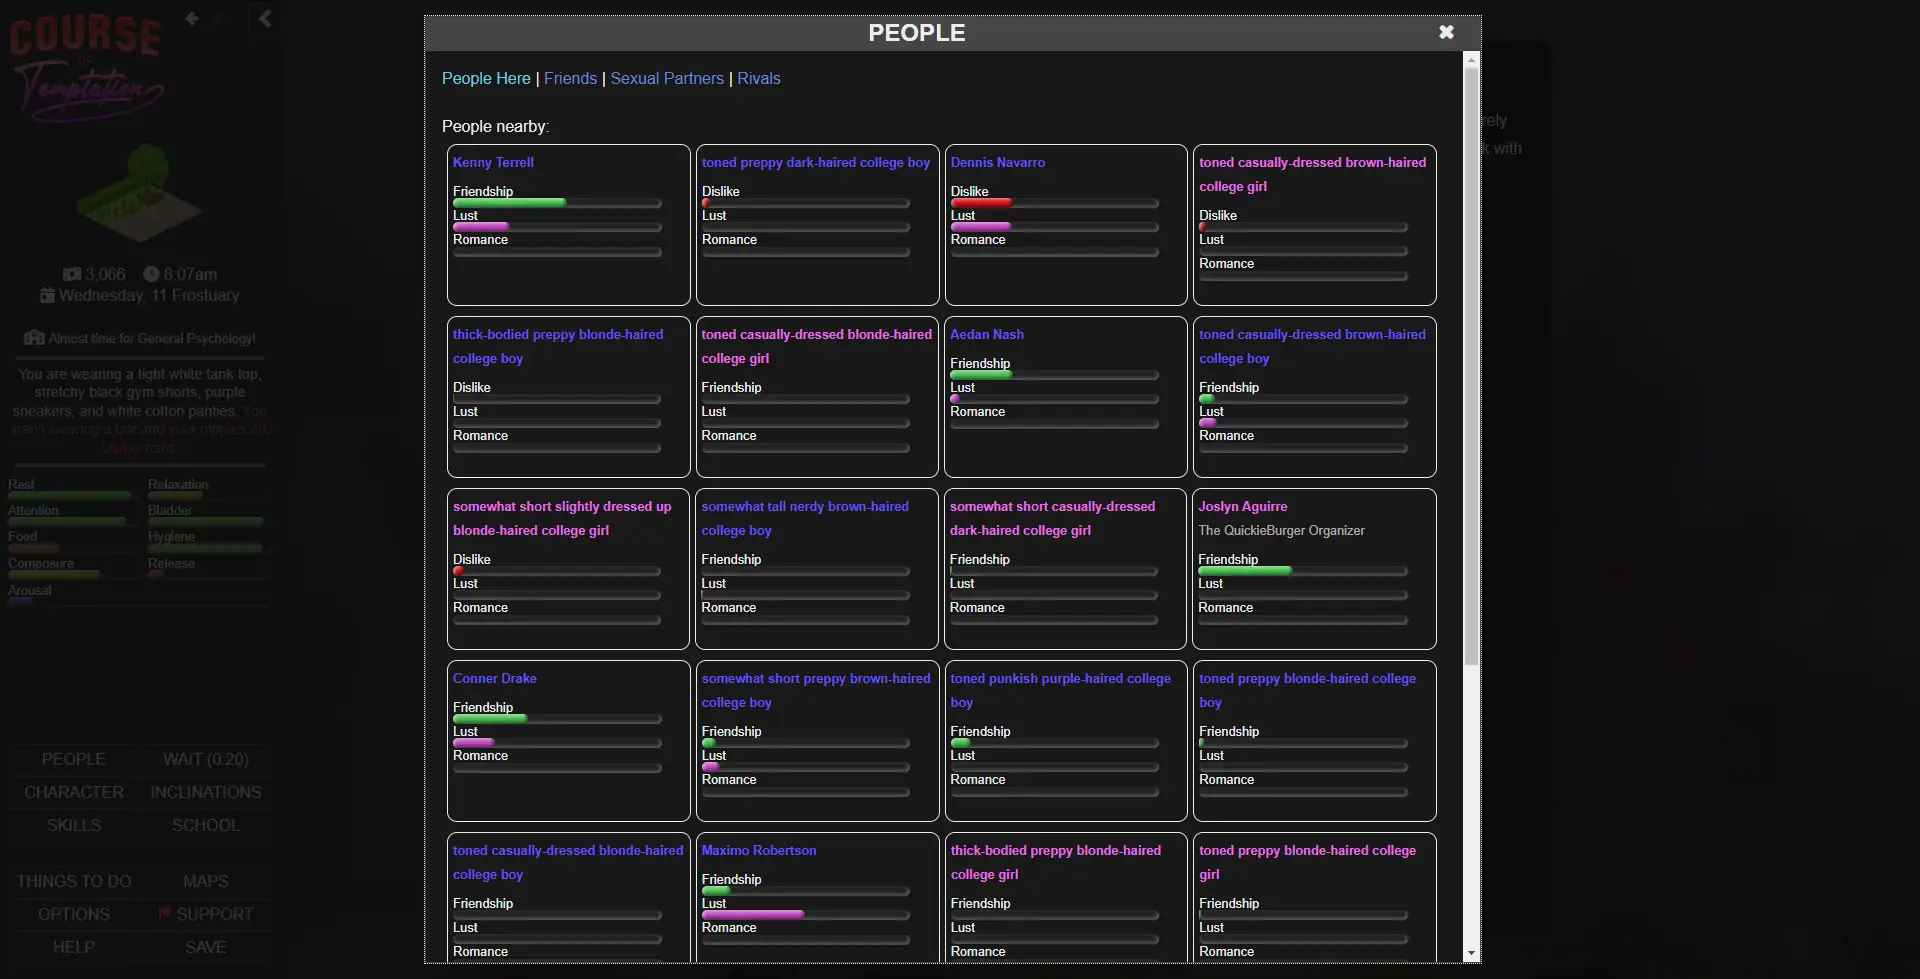The image size is (1920, 979).
Task: Open the INCLINATIONS button
Action: 206,792
